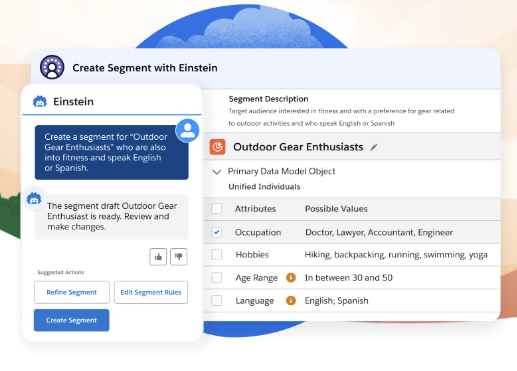Click the Refine Segment button

pos(72,292)
